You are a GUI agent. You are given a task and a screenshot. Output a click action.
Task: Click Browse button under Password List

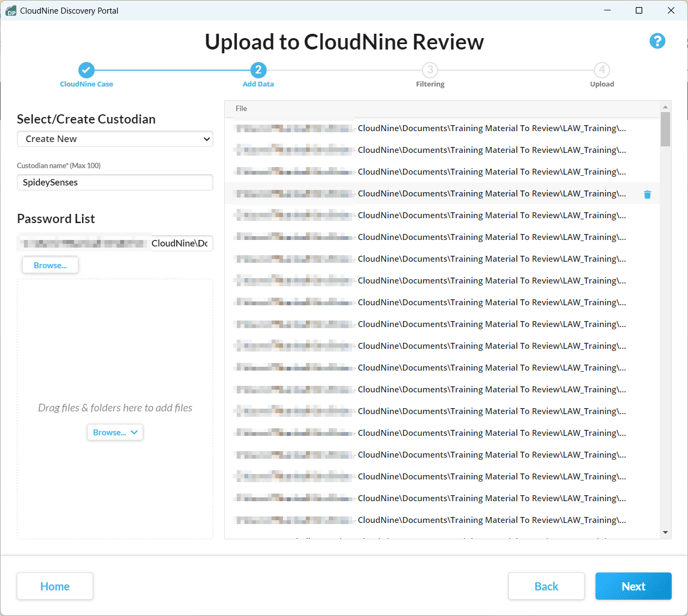click(x=50, y=265)
